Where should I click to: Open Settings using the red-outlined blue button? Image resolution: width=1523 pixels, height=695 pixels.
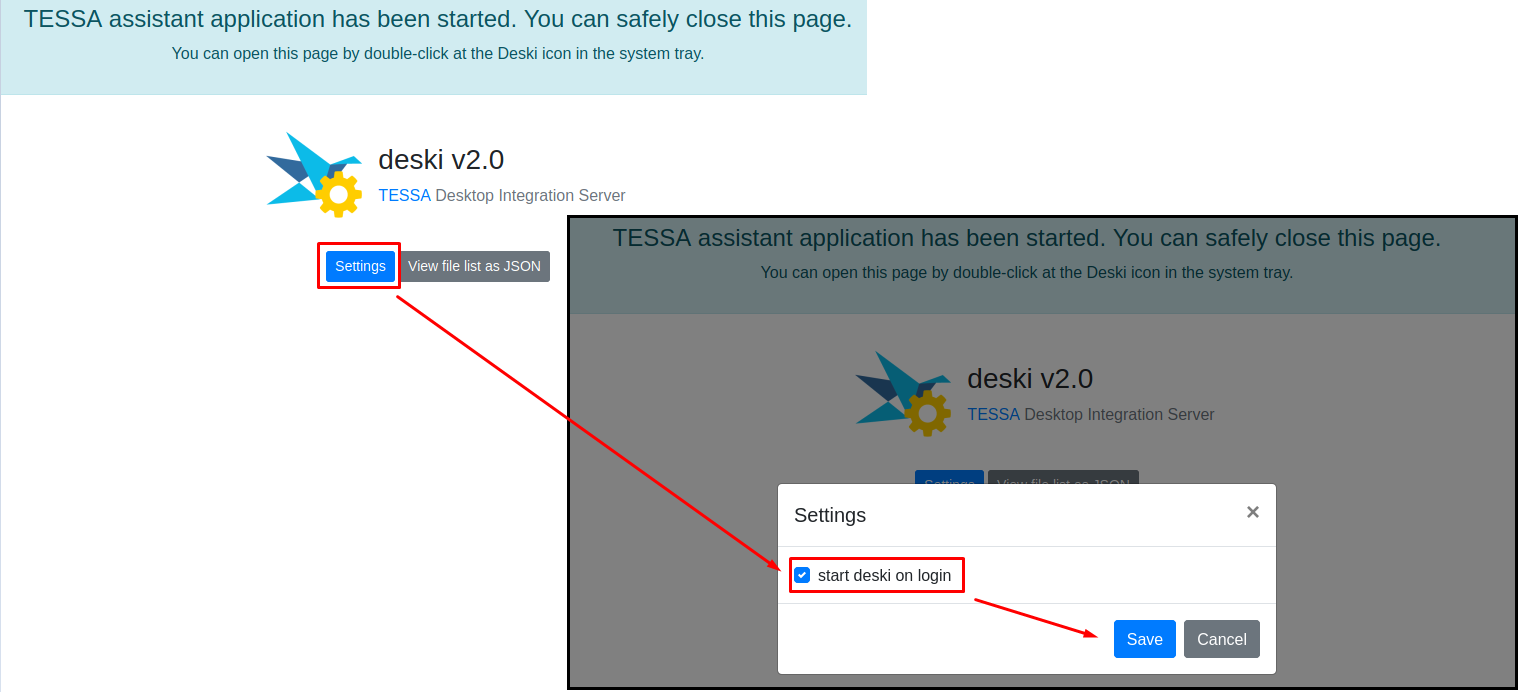pyautogui.click(x=360, y=266)
